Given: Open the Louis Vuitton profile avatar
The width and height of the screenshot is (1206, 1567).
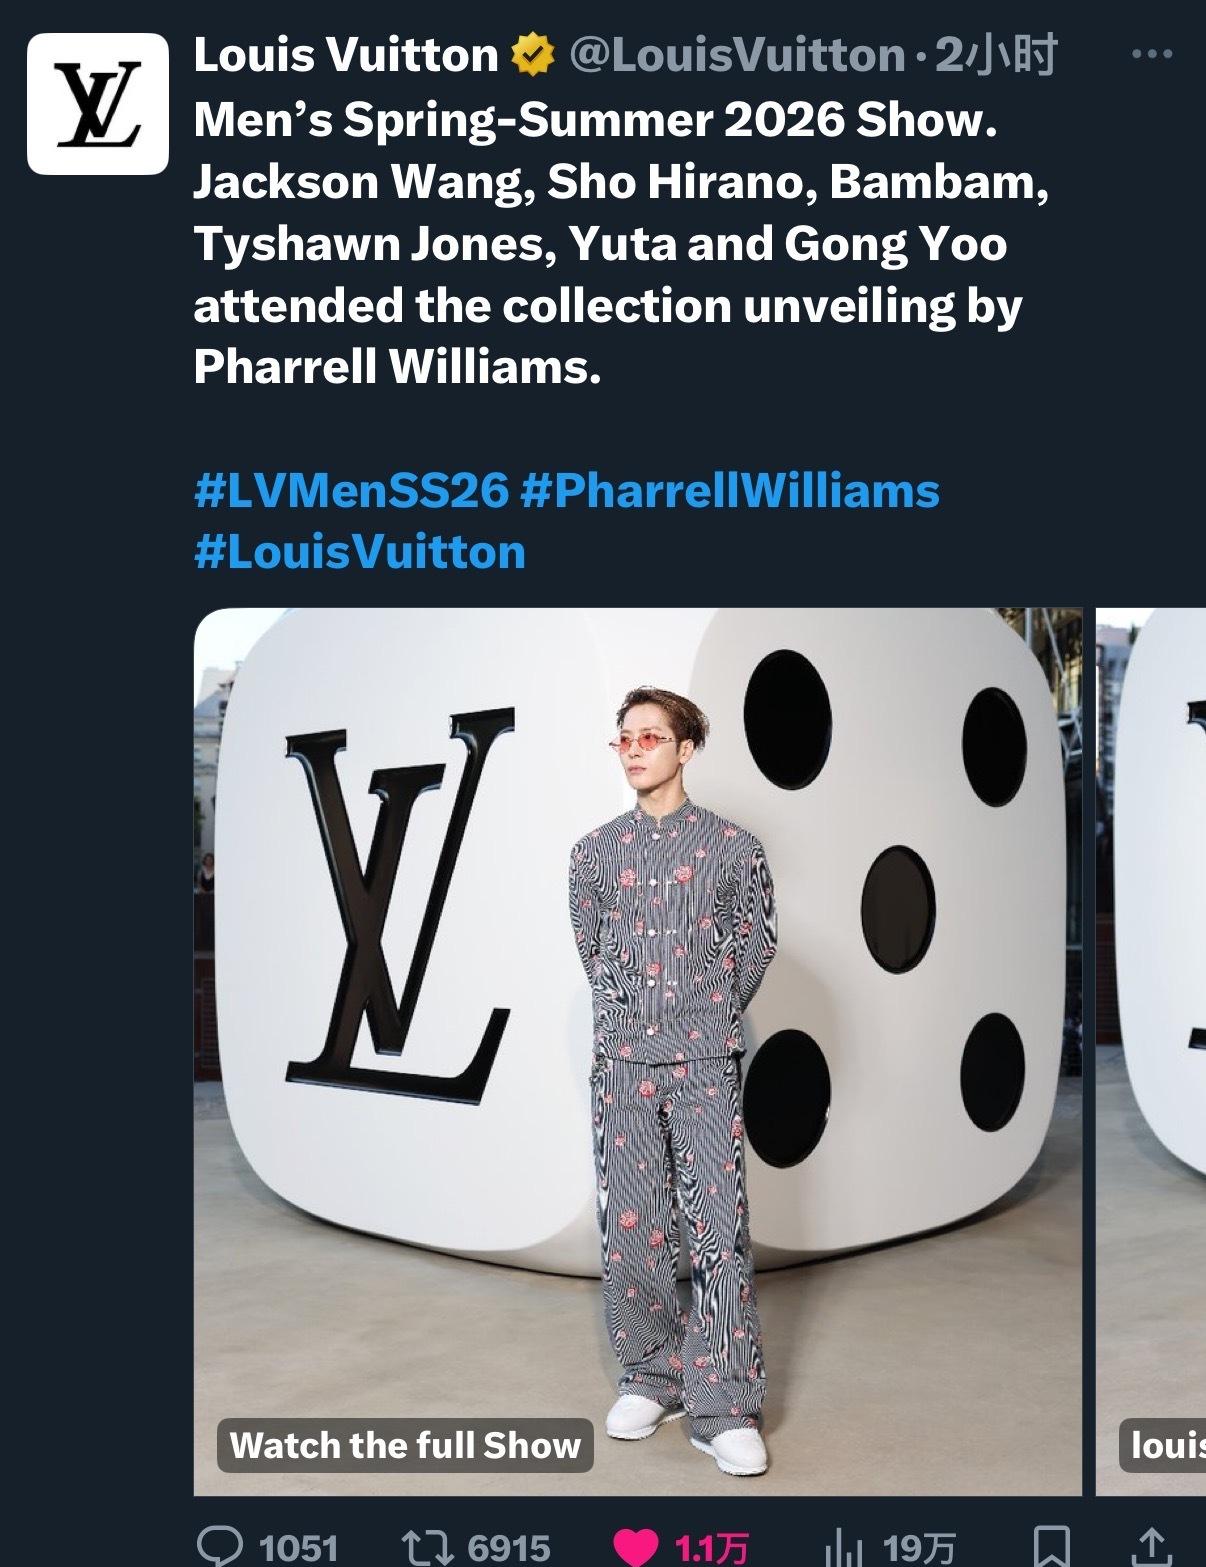Looking at the screenshot, I should pos(97,104).
